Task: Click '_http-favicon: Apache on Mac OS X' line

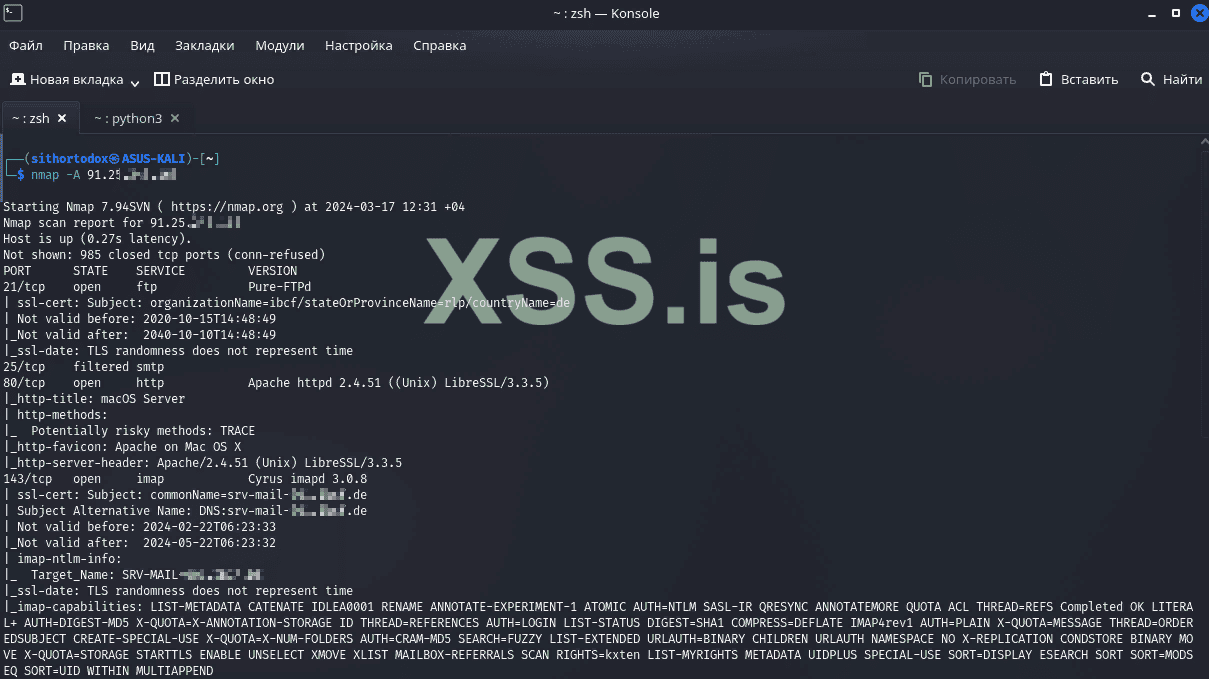Action: click(x=122, y=447)
